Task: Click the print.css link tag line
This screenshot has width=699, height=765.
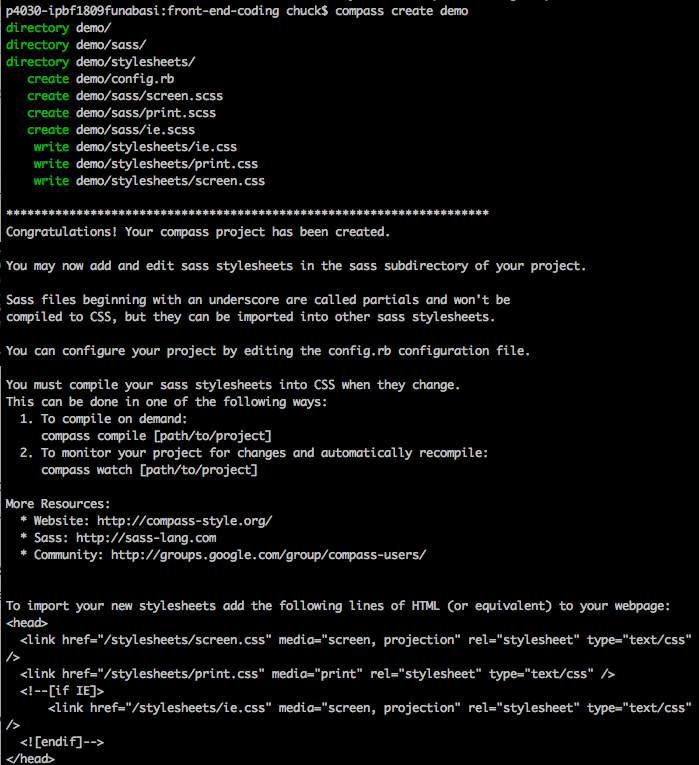Action: (x=318, y=674)
